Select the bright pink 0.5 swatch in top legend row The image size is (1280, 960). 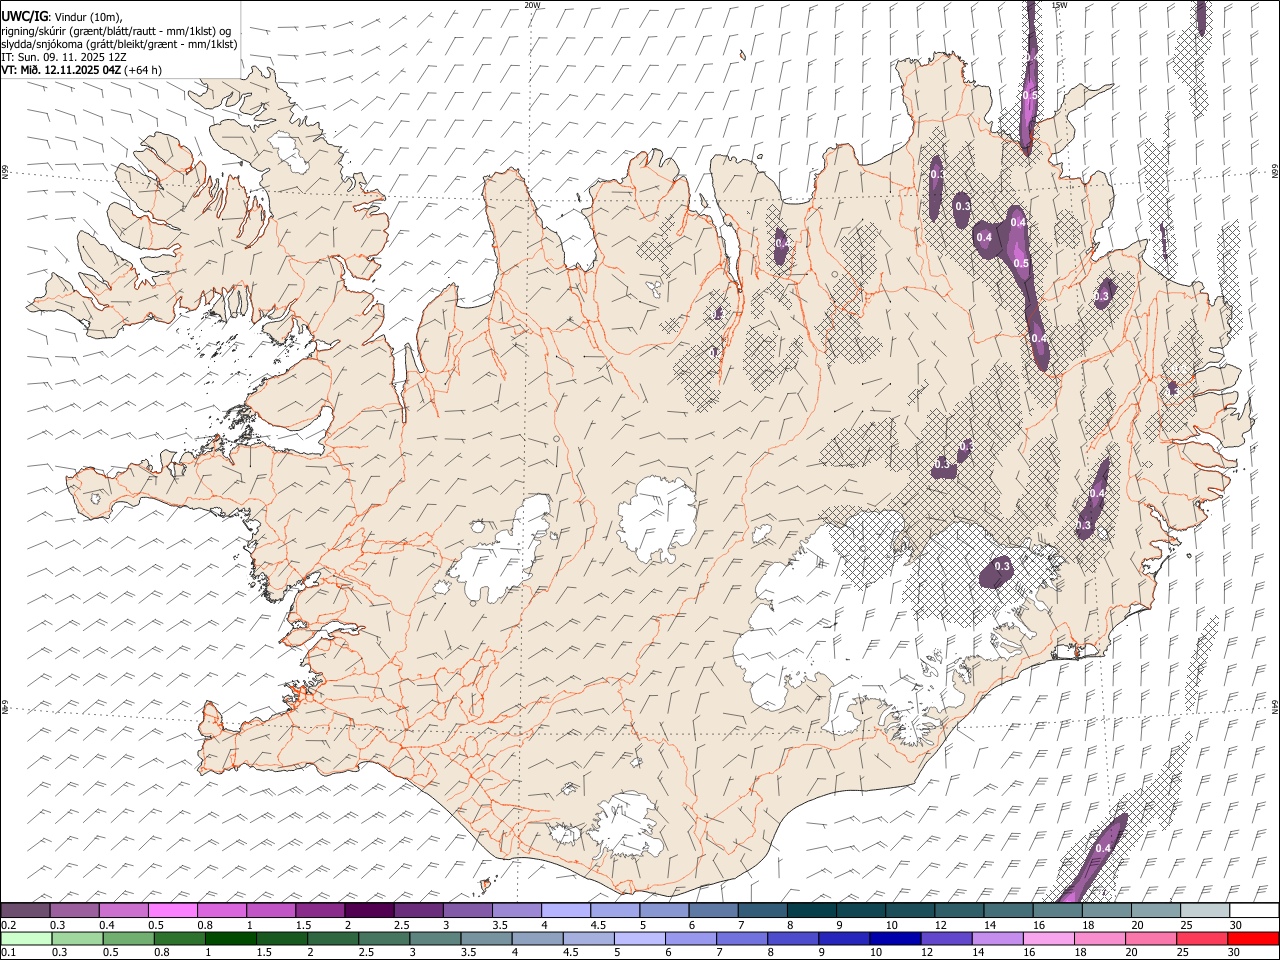[x=173, y=910]
